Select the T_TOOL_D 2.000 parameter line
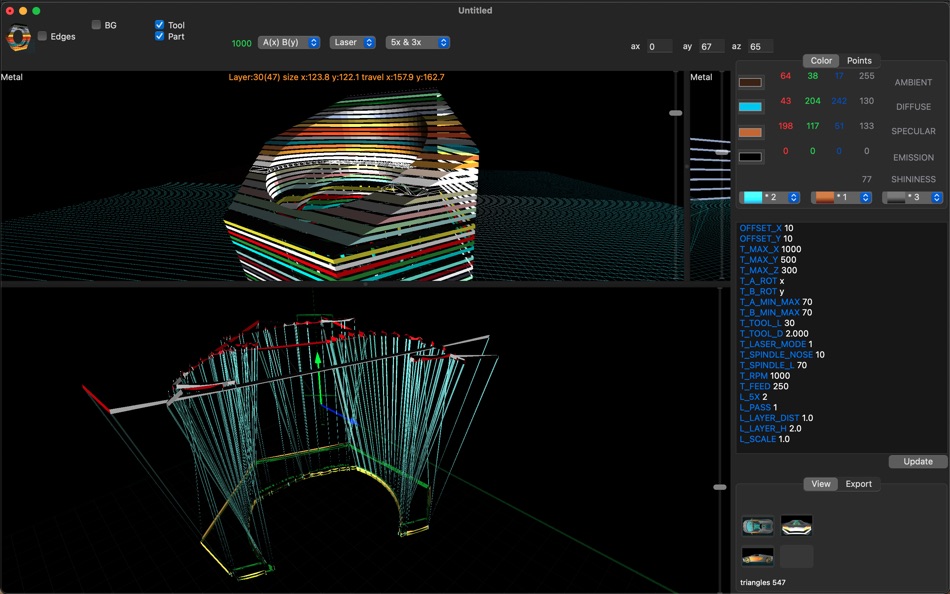 point(774,334)
